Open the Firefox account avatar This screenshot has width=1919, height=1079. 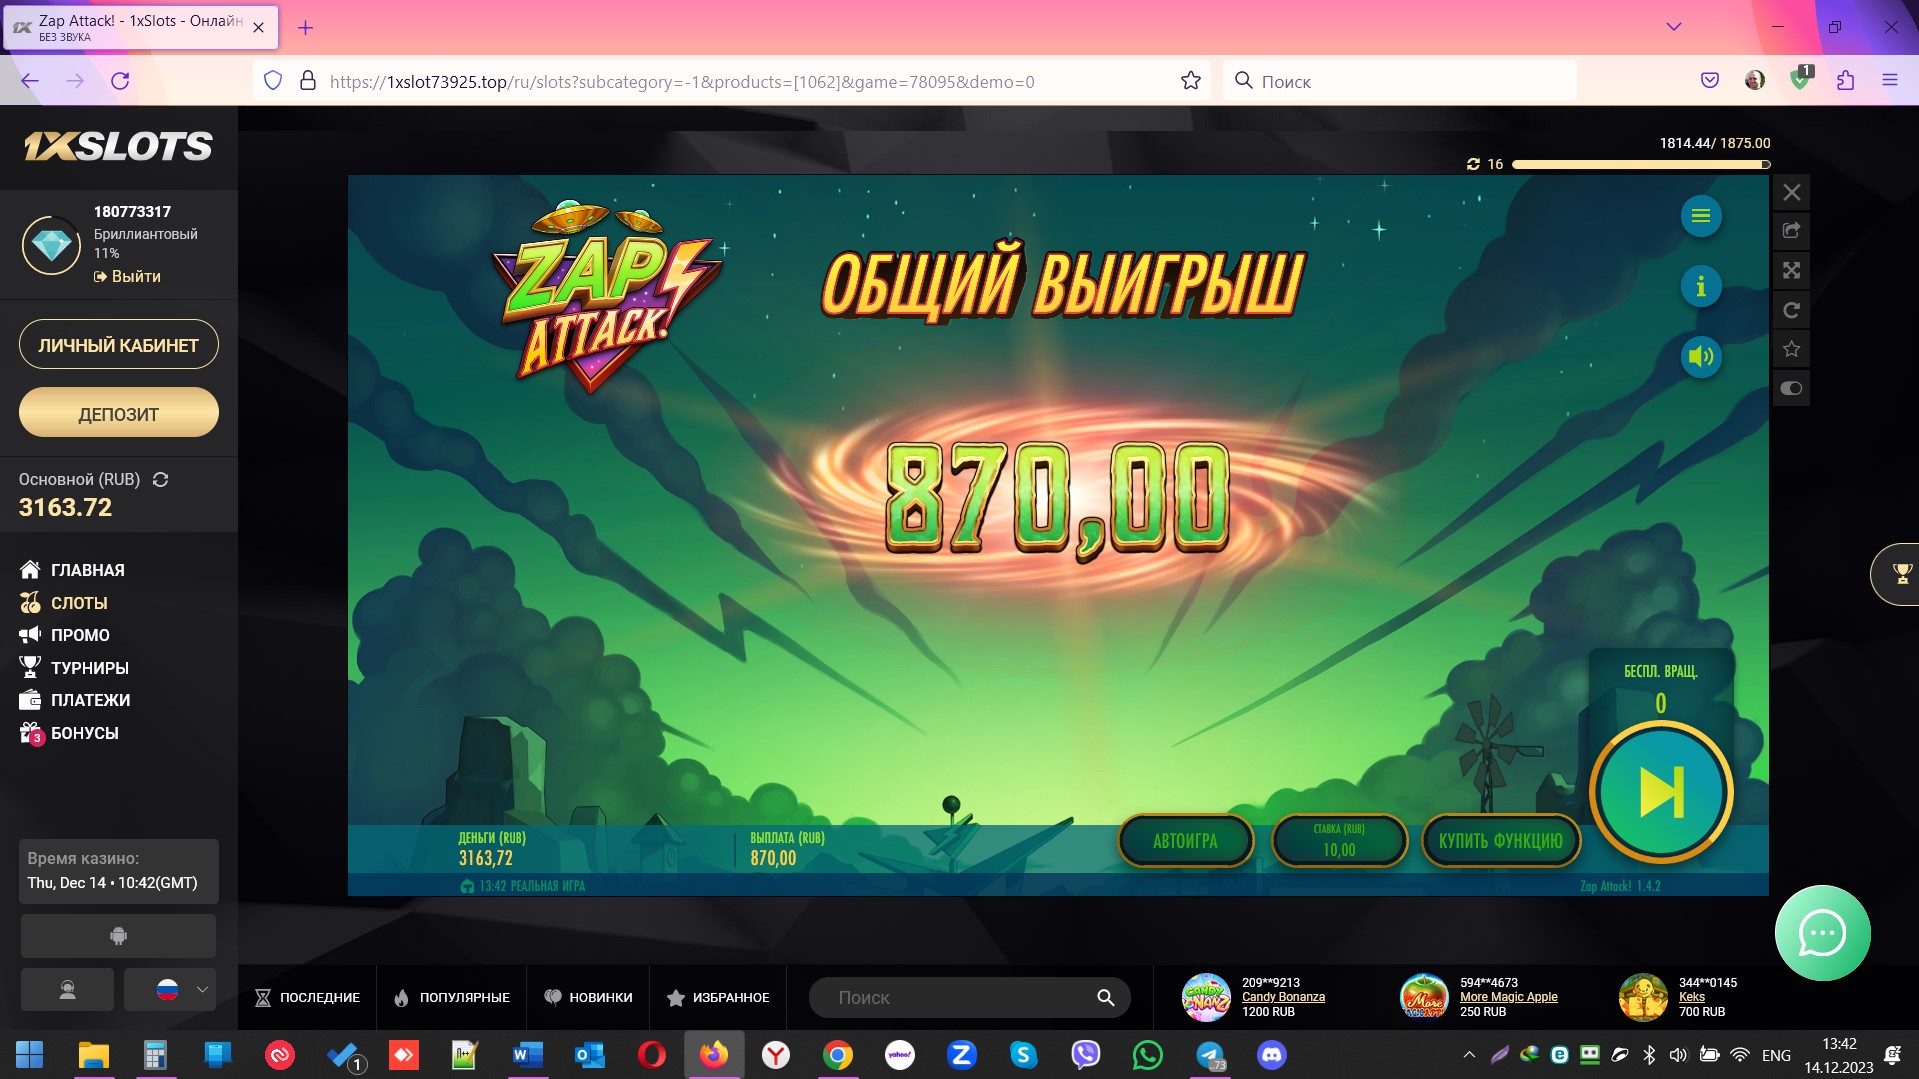[1755, 81]
